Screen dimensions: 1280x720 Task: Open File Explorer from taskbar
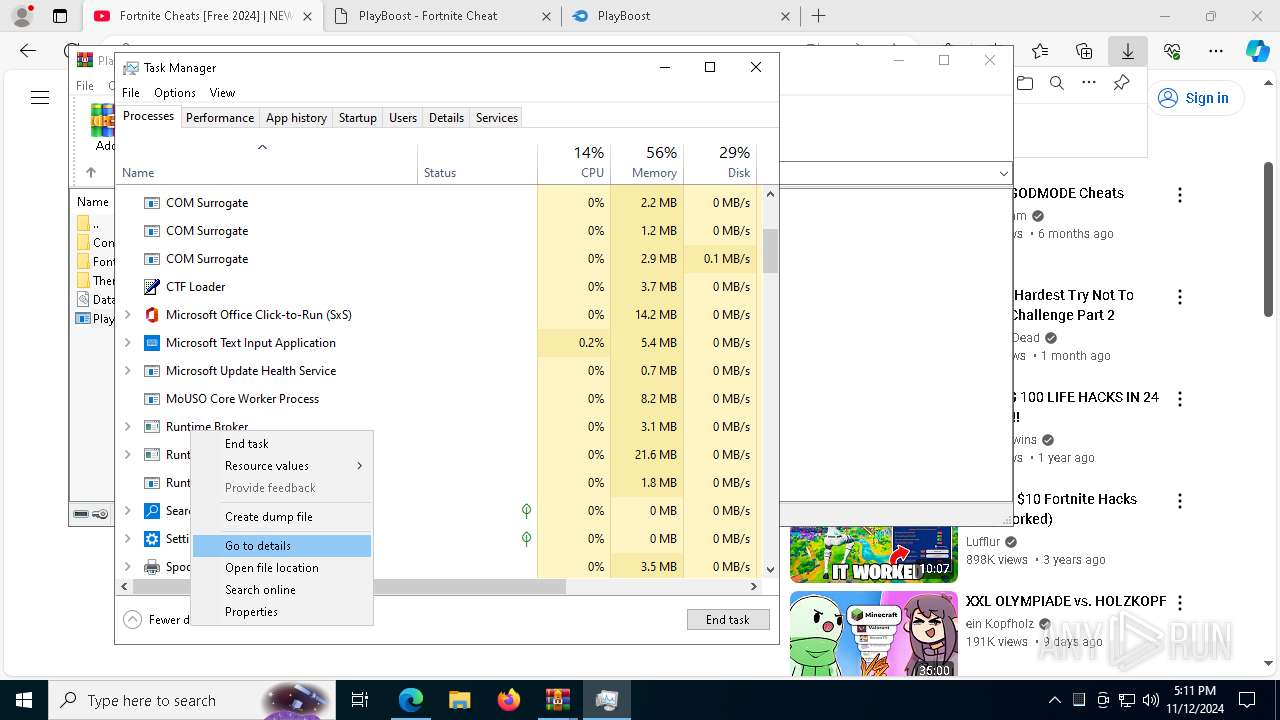pos(459,700)
